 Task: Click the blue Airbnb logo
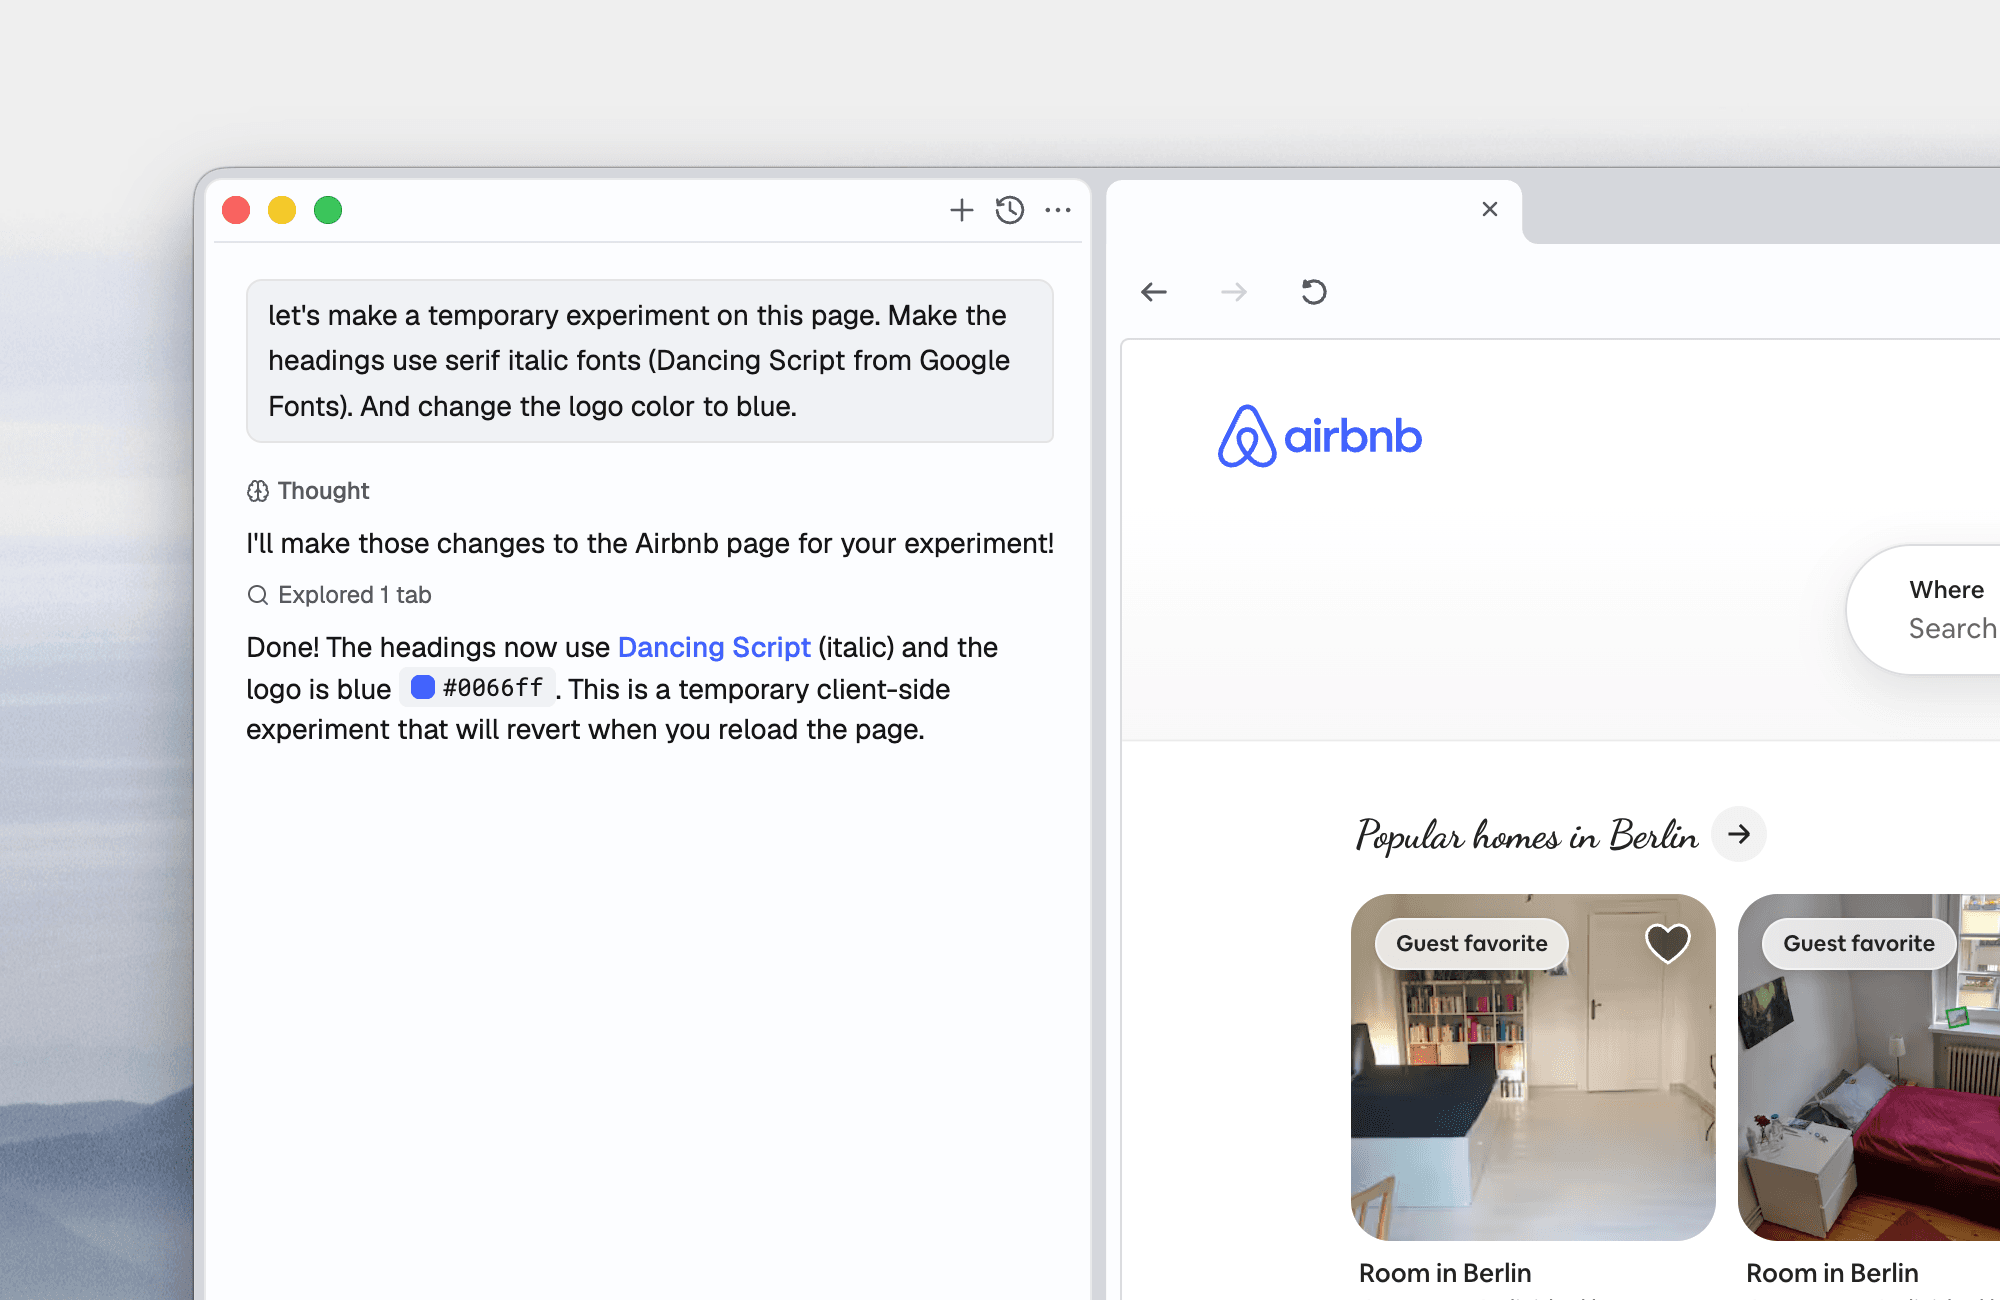(x=1319, y=436)
